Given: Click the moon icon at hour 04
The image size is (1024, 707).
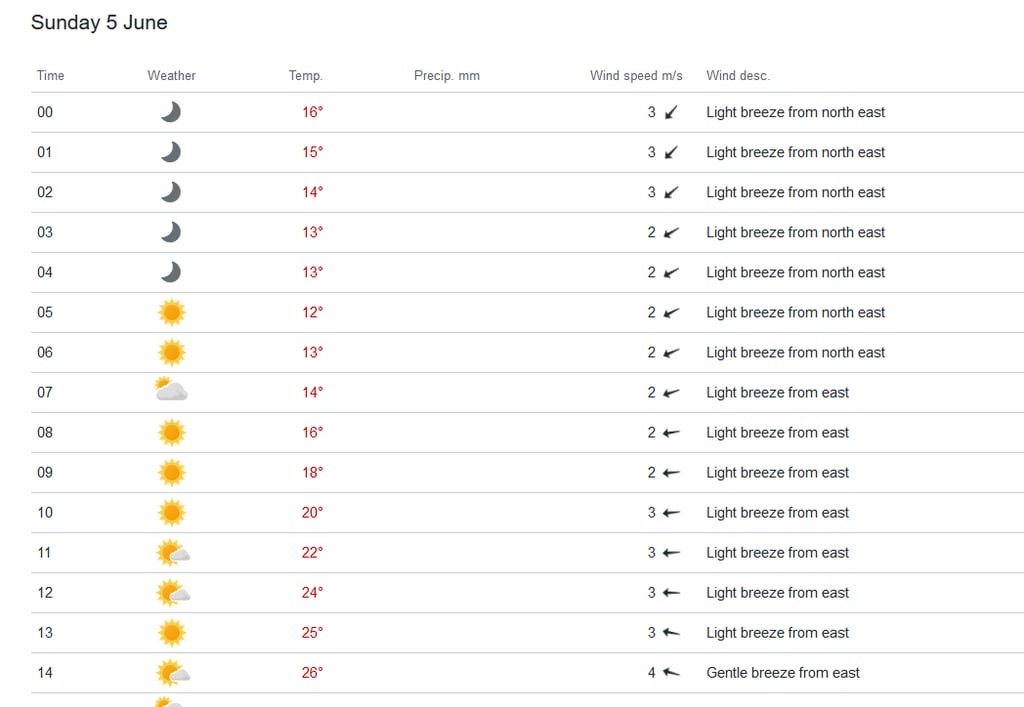Looking at the screenshot, I should pos(171,272).
